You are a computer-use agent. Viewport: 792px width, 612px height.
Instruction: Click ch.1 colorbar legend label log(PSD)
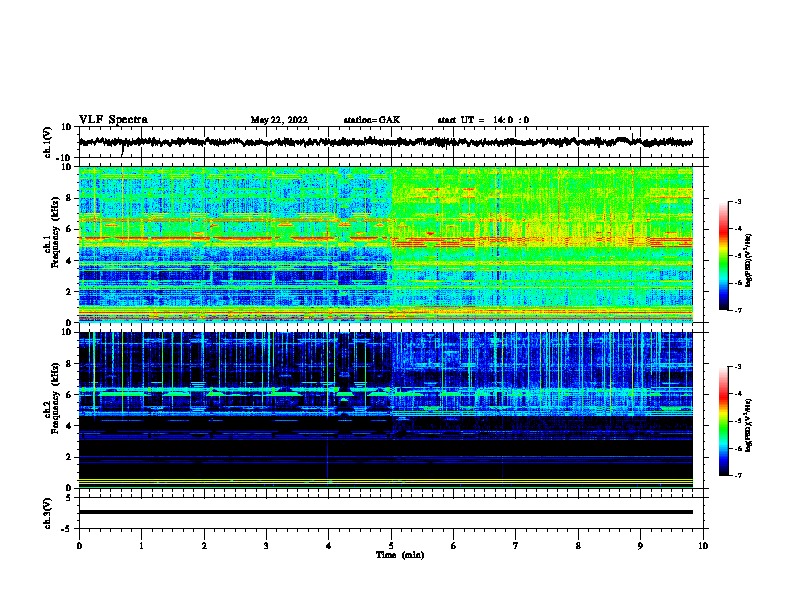(x=748, y=260)
